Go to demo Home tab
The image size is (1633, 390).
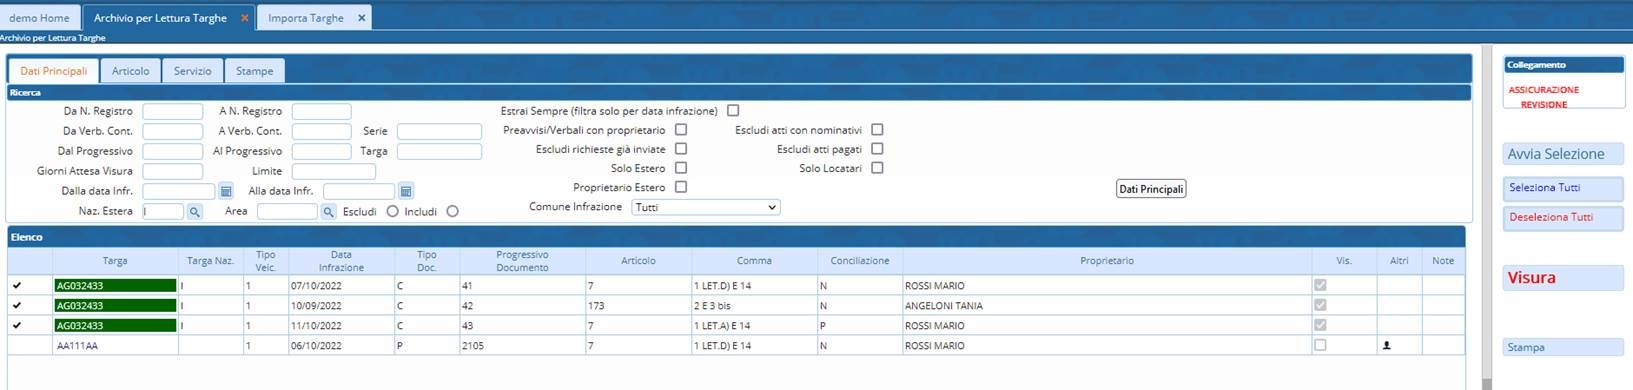[x=40, y=18]
